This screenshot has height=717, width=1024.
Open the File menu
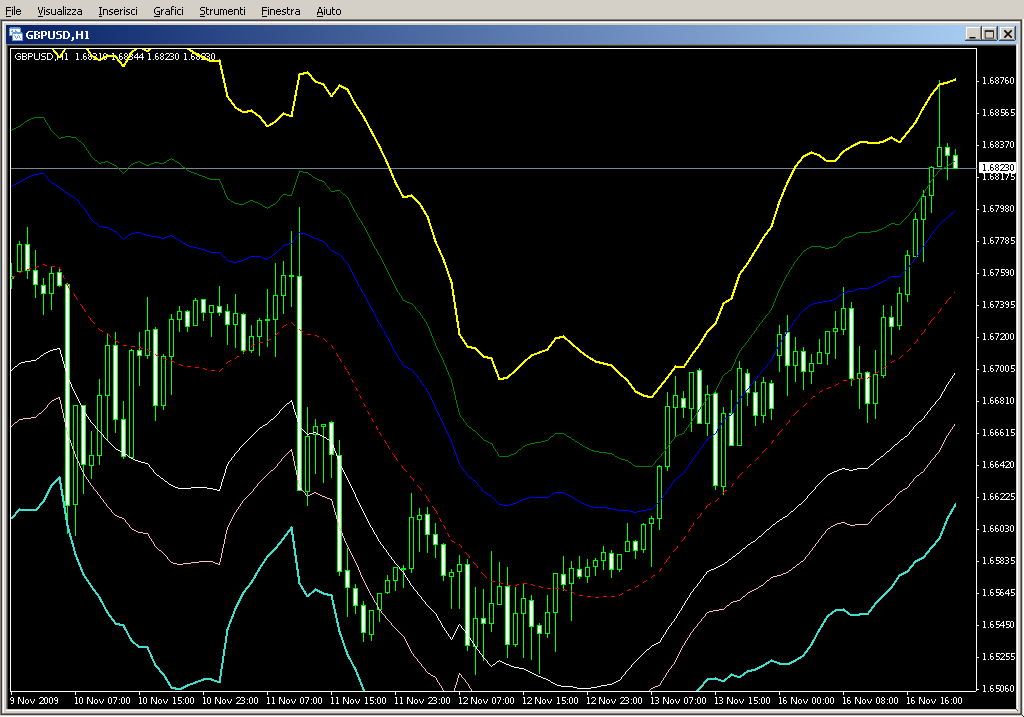pos(13,11)
